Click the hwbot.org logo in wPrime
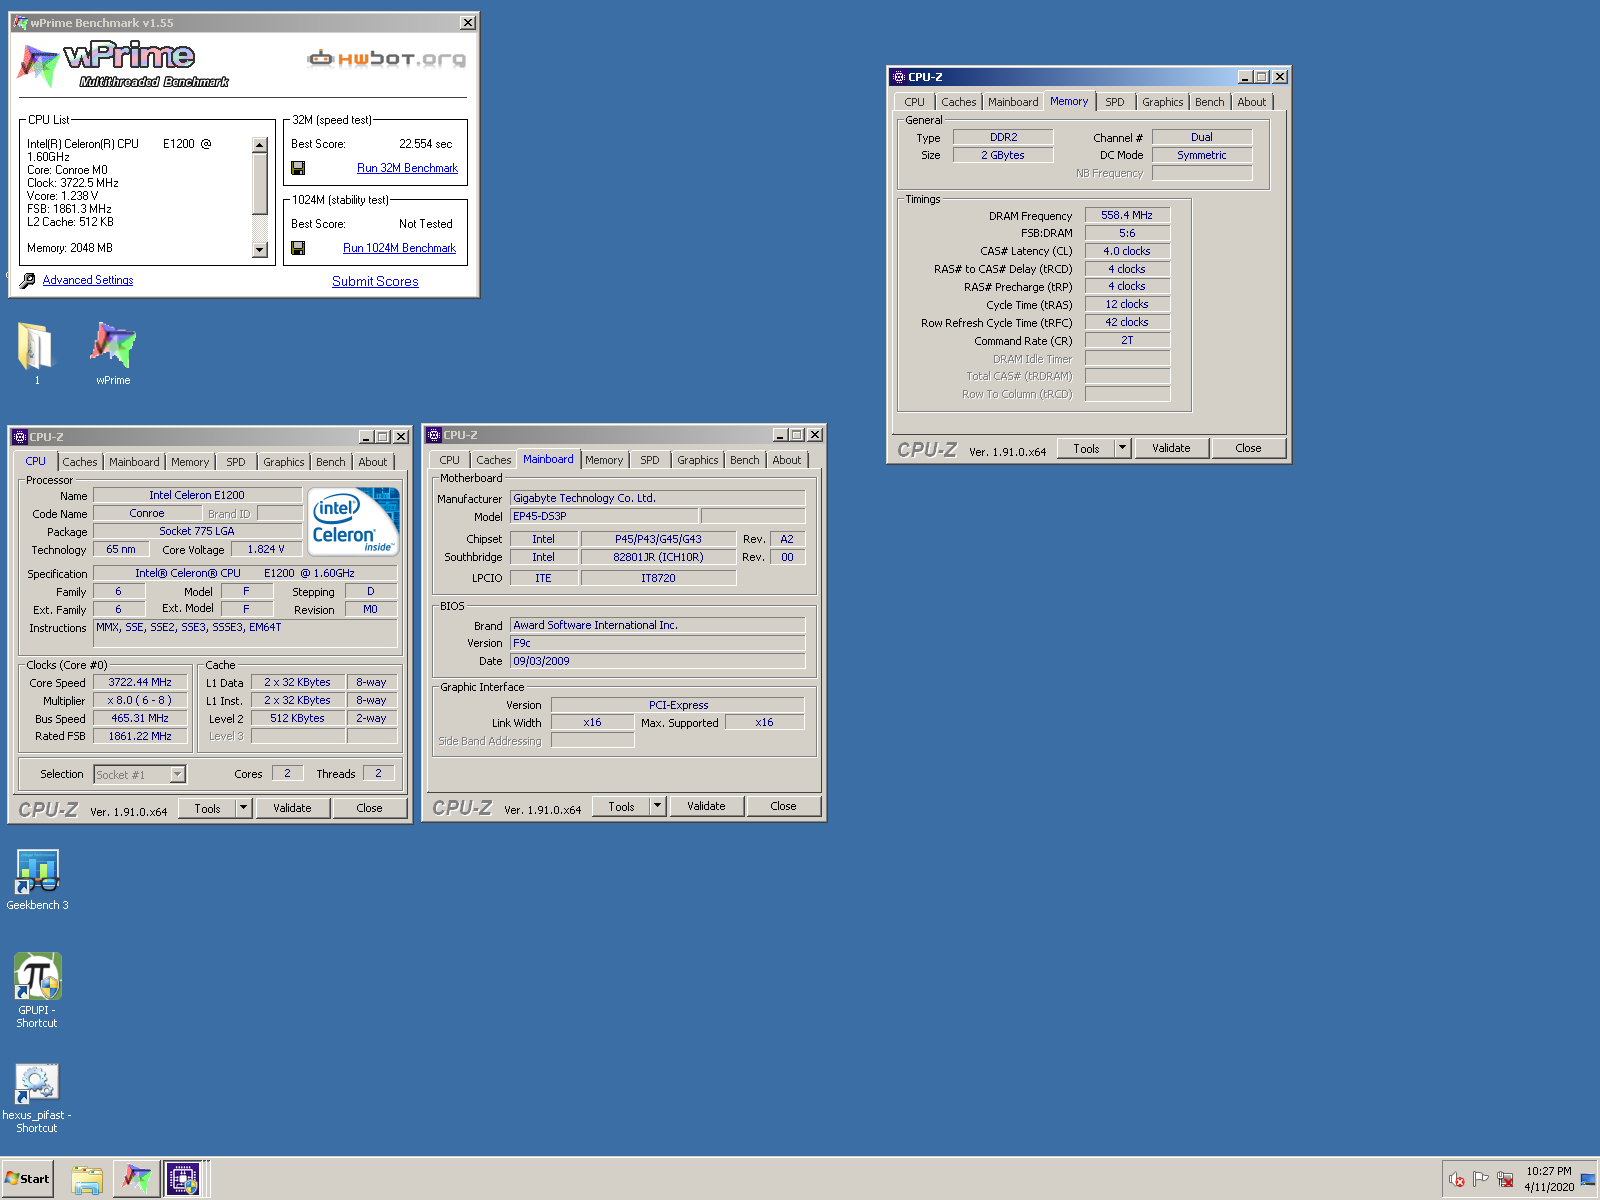1600x1200 pixels. click(x=386, y=58)
